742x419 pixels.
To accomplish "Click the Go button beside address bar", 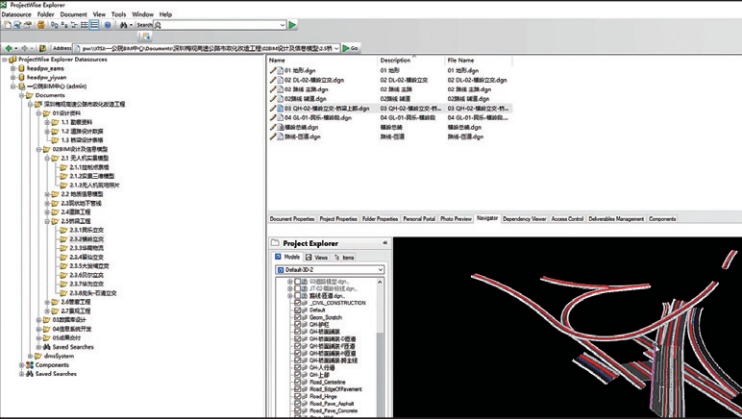I will tap(350, 48).
